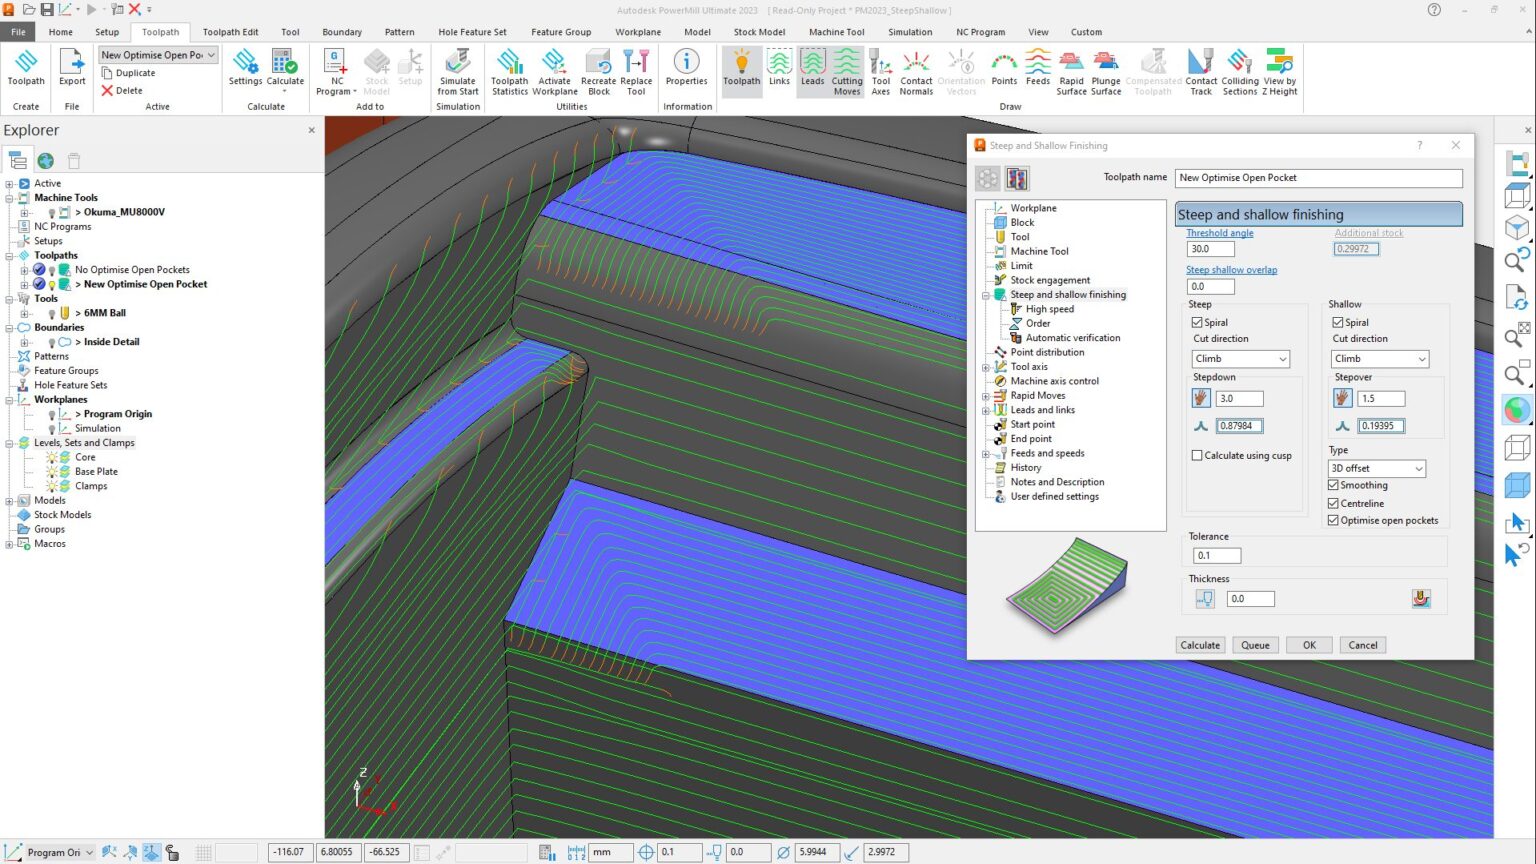Select the Rapid Surface icon
Screen dimensions: 1536x864
click(x=1070, y=67)
